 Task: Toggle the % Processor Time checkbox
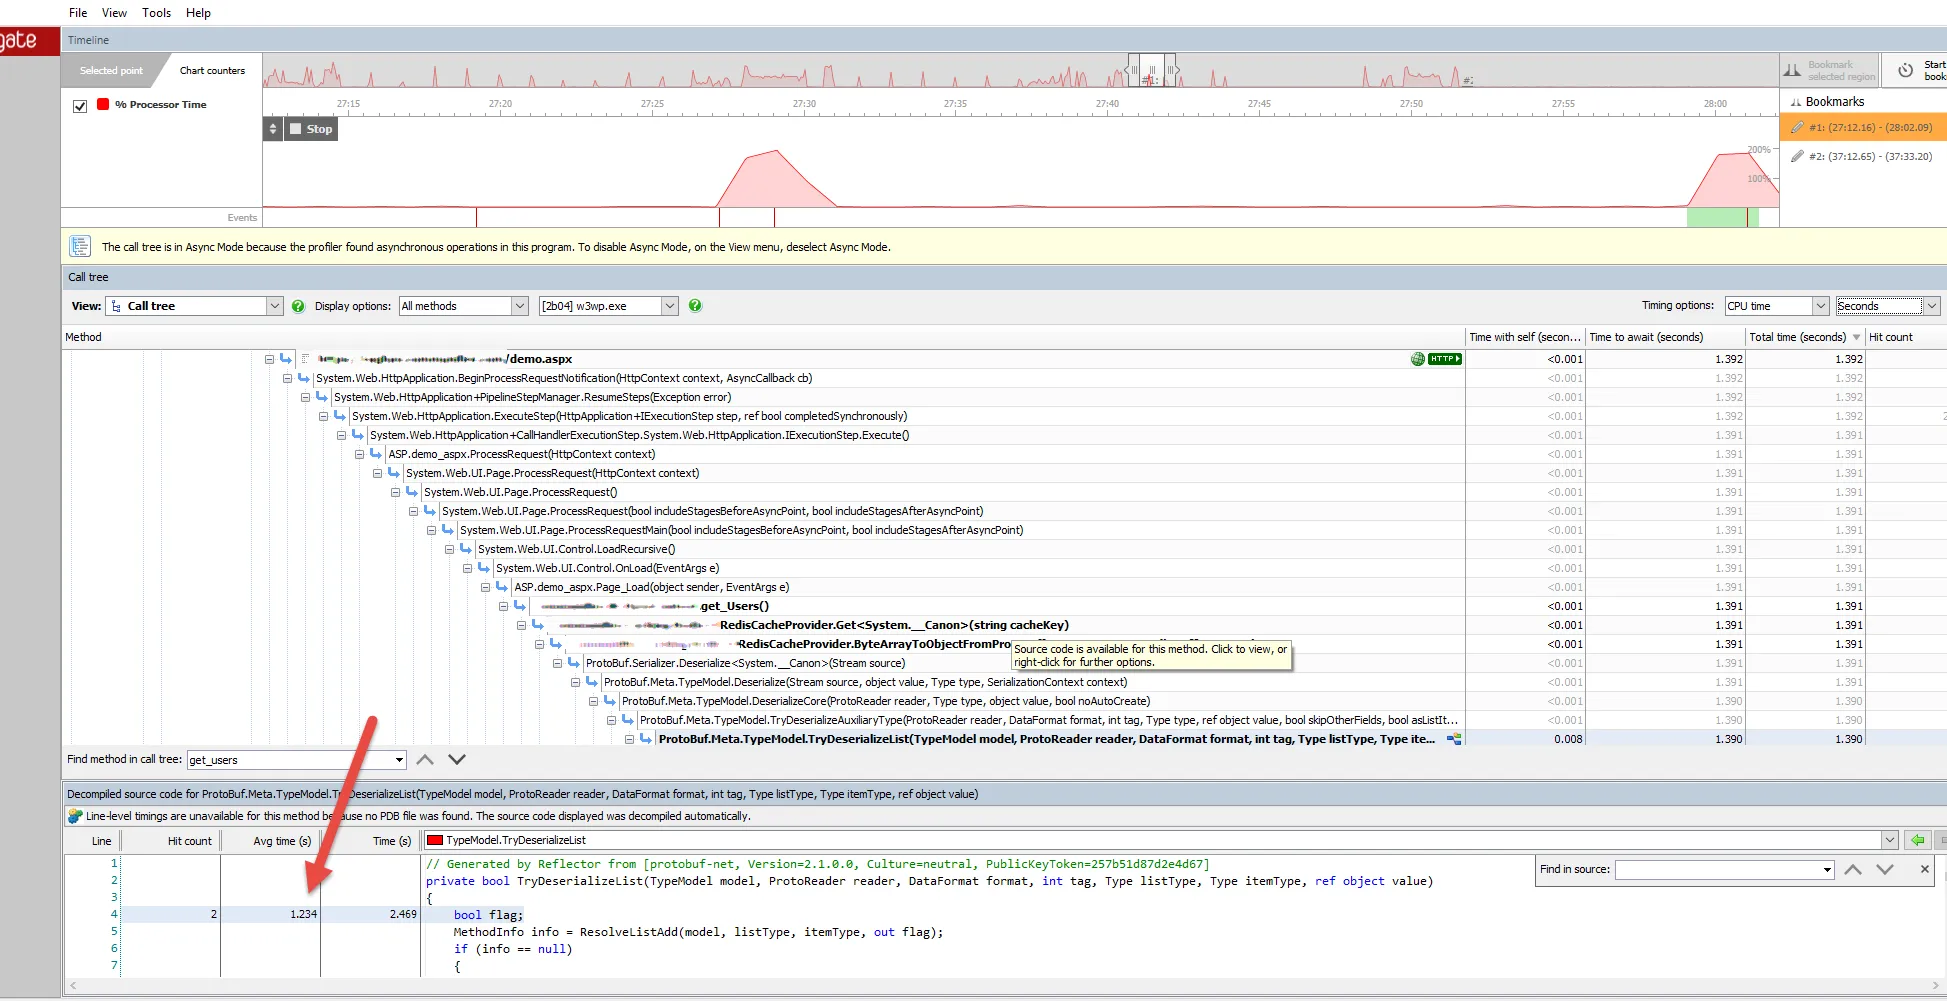pos(80,105)
